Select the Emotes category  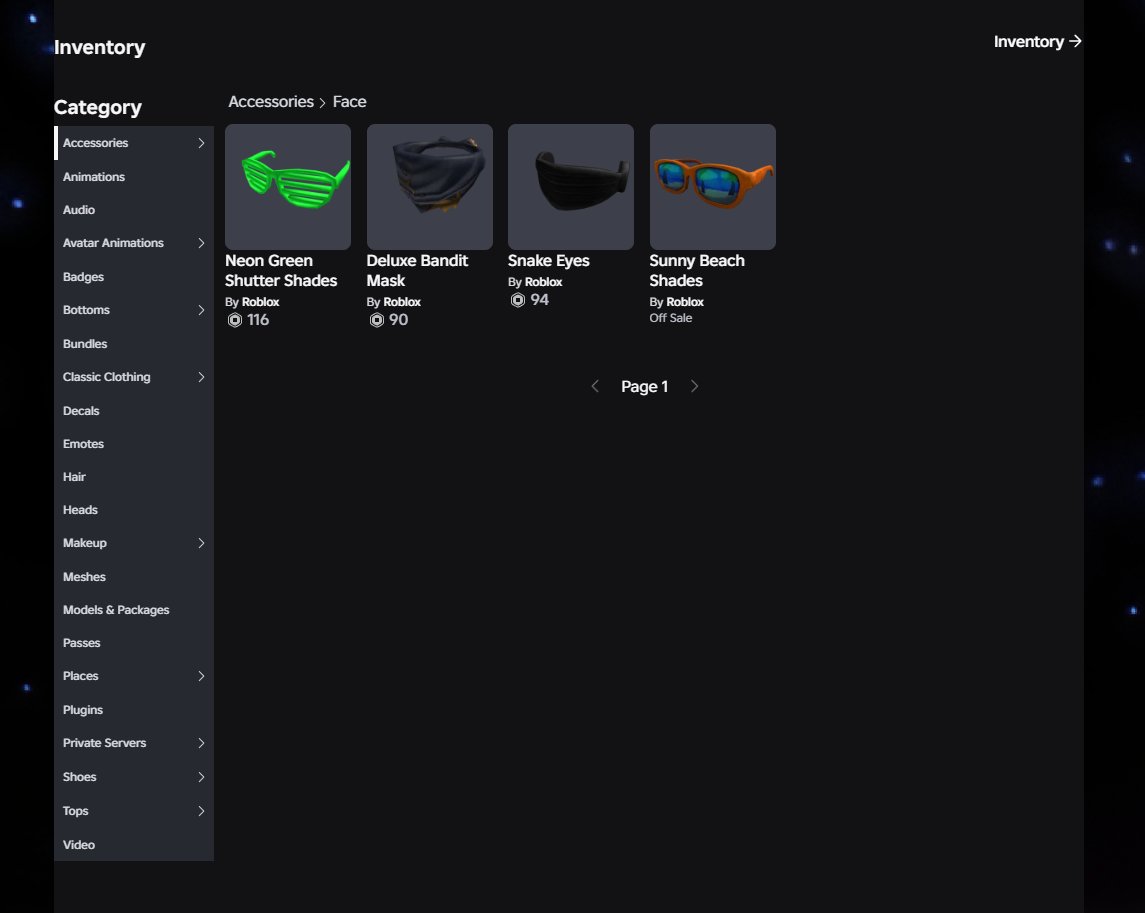click(x=134, y=444)
